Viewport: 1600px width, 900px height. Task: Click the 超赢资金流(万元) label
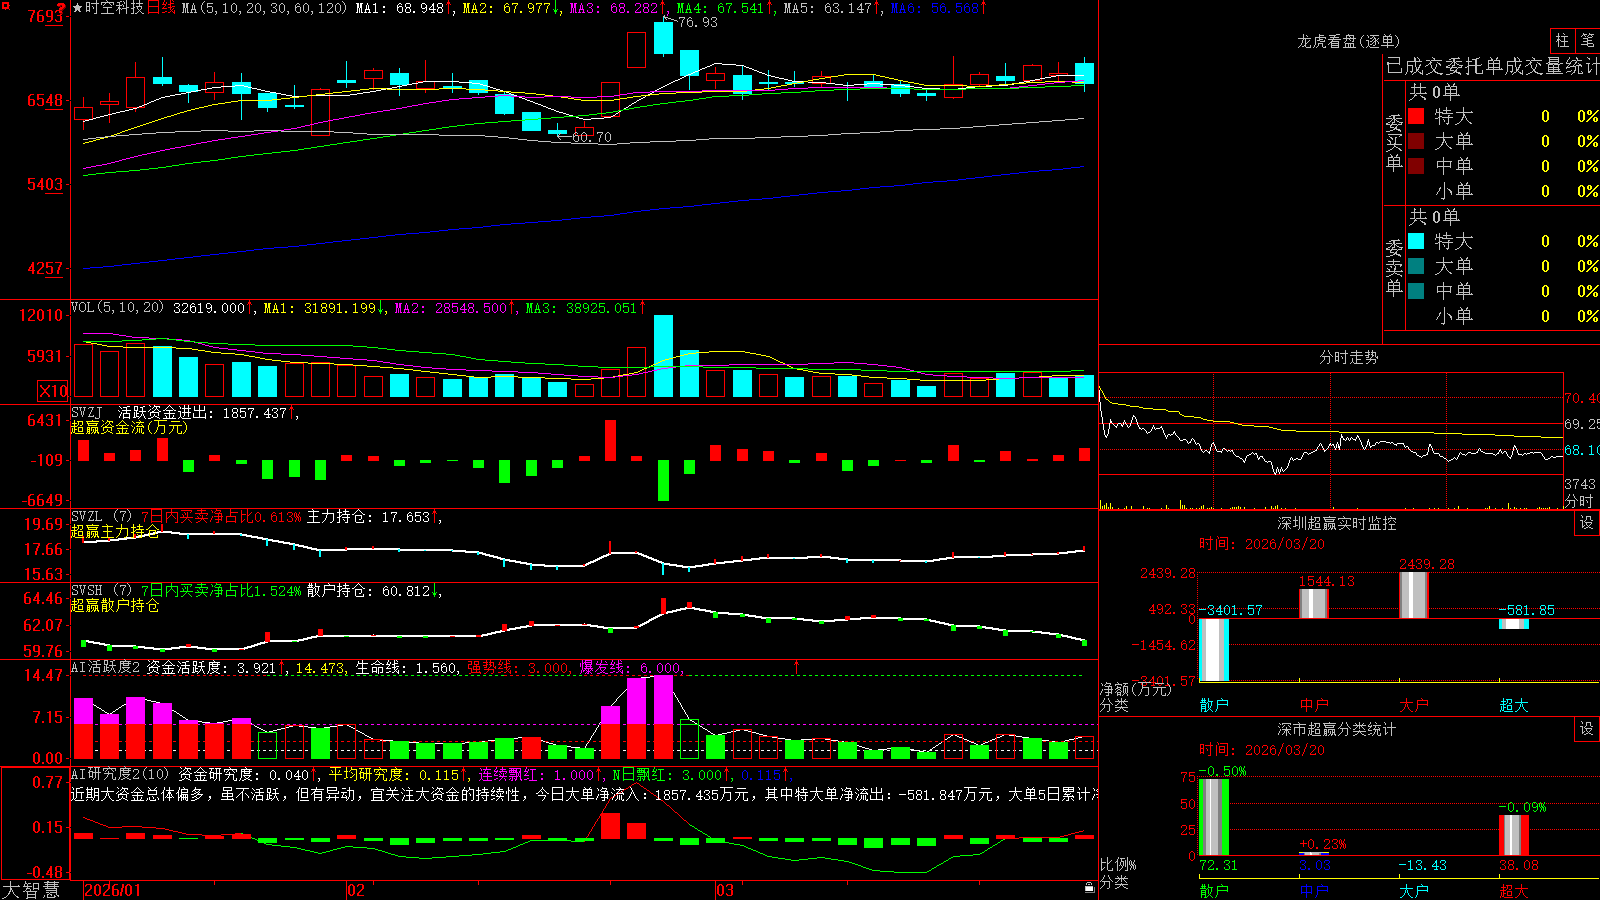point(129,427)
